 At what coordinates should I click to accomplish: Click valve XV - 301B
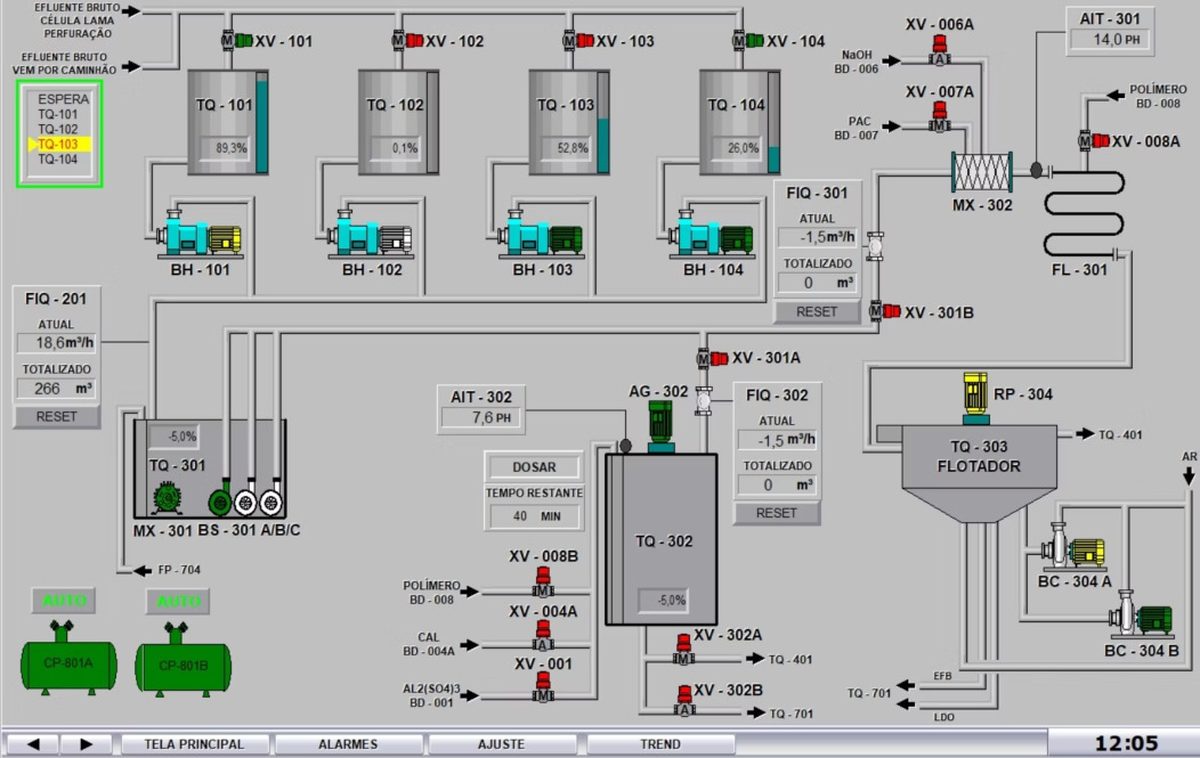885,311
